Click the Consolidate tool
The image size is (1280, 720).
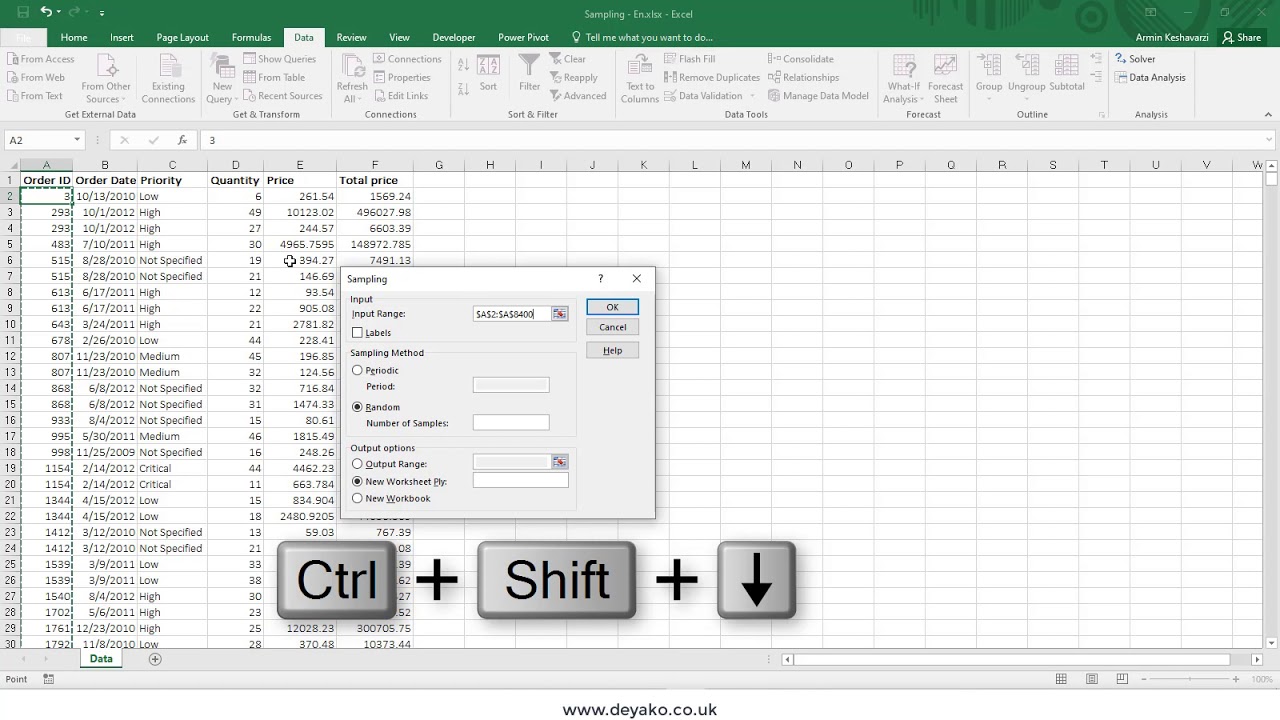pos(800,59)
